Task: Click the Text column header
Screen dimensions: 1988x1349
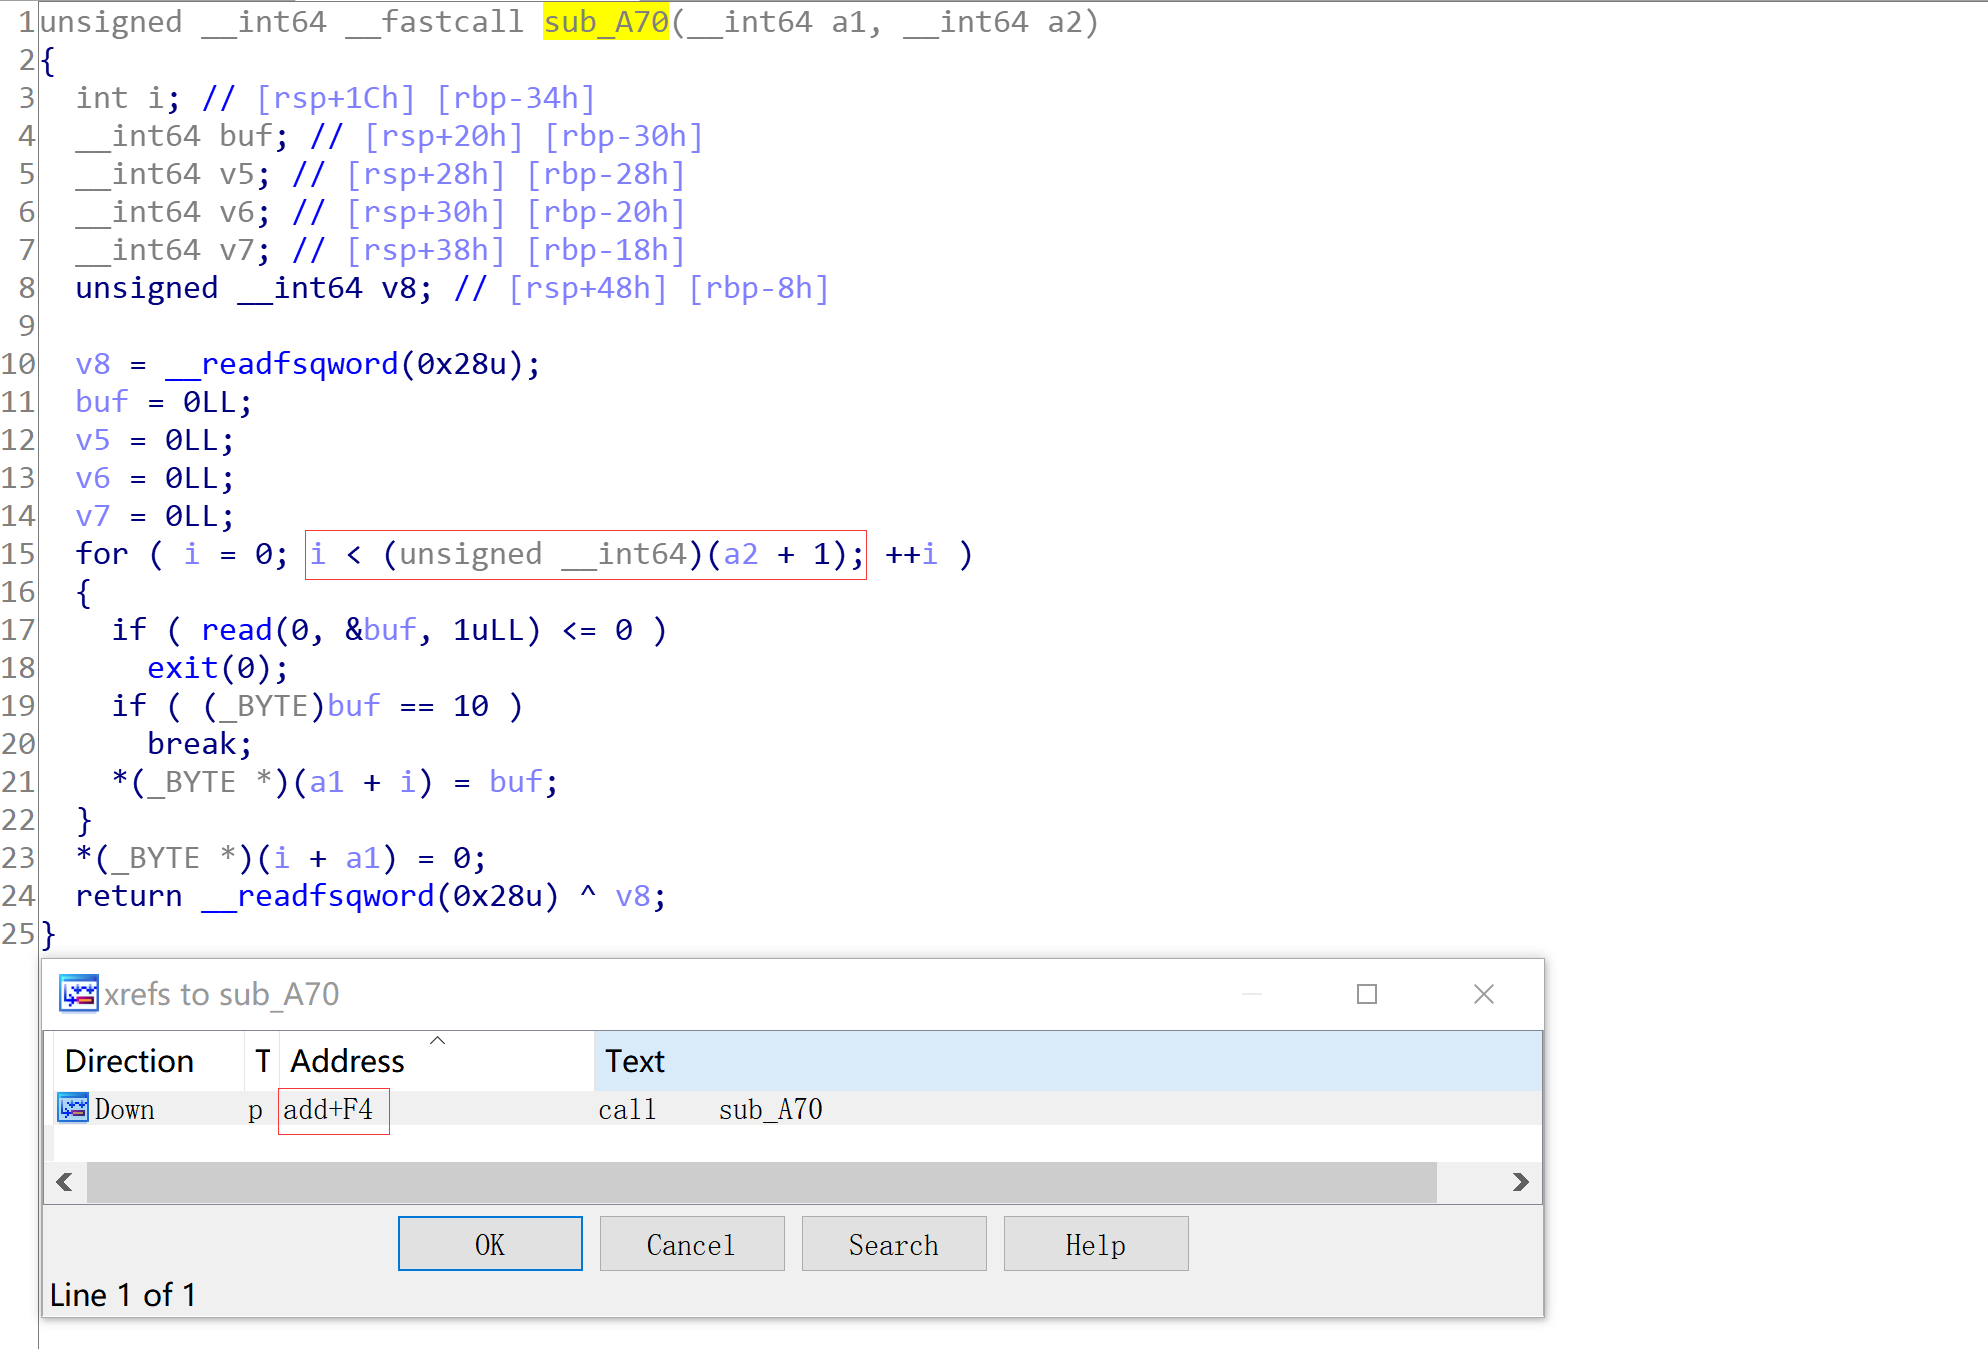Action: 635,1061
